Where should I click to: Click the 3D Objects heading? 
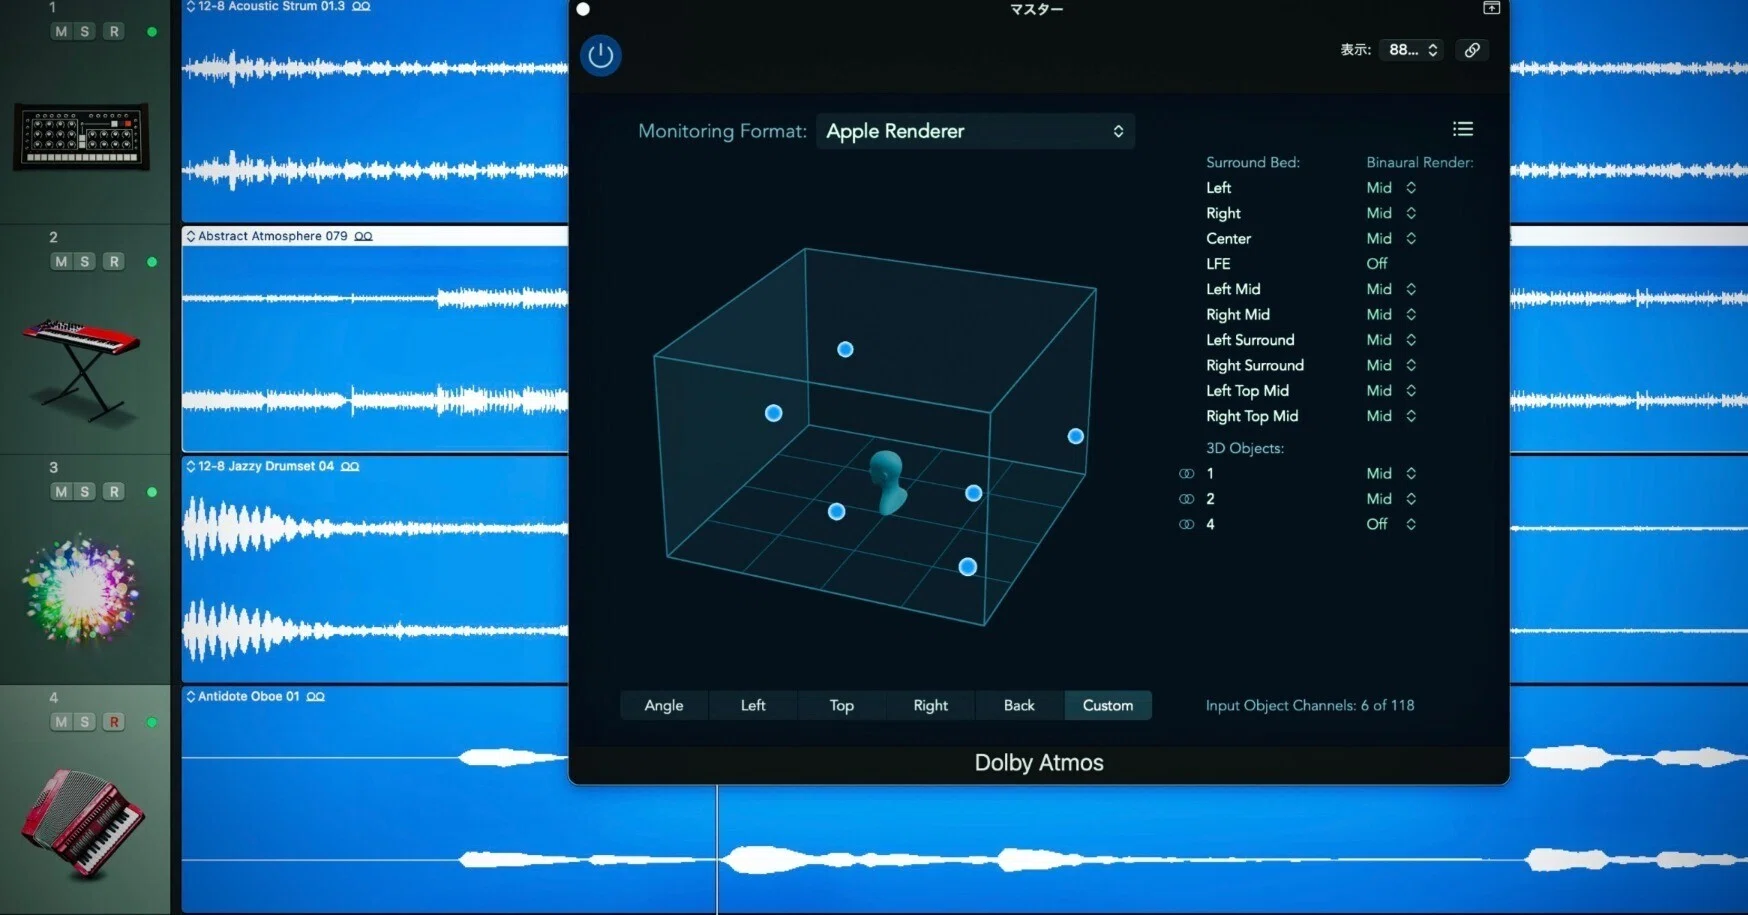click(1245, 448)
